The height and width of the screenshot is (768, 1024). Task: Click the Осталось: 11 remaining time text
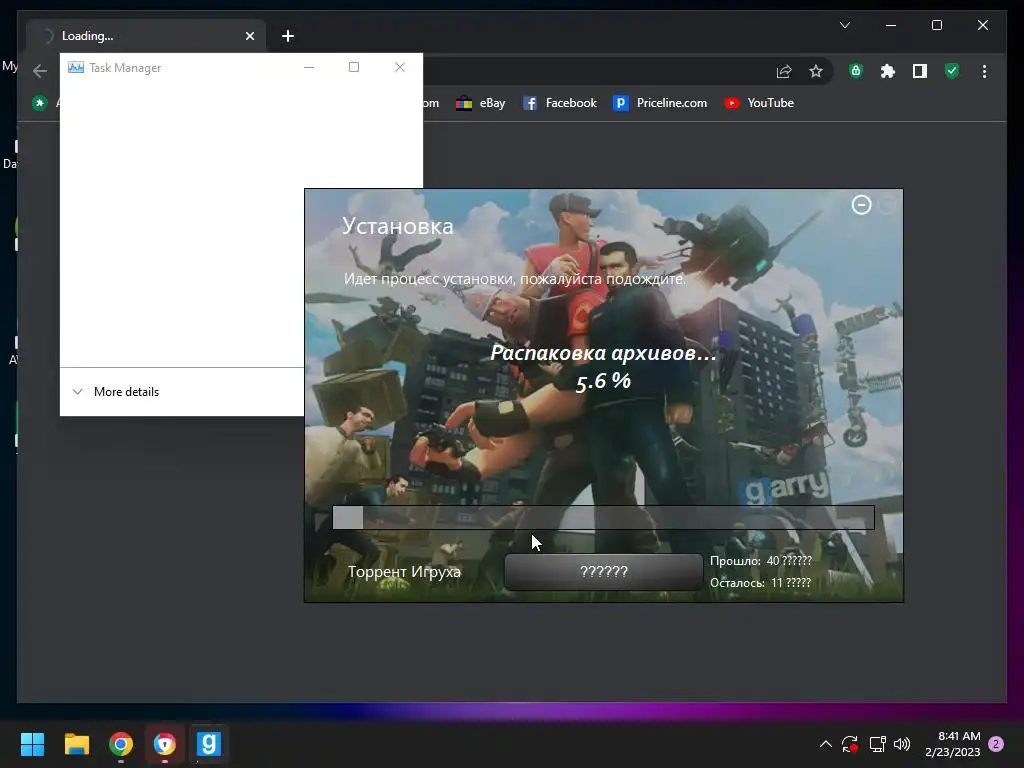(x=760, y=583)
